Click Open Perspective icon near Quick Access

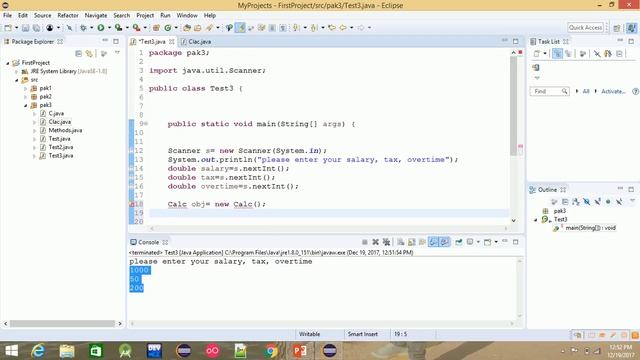pyautogui.click(x=617, y=28)
